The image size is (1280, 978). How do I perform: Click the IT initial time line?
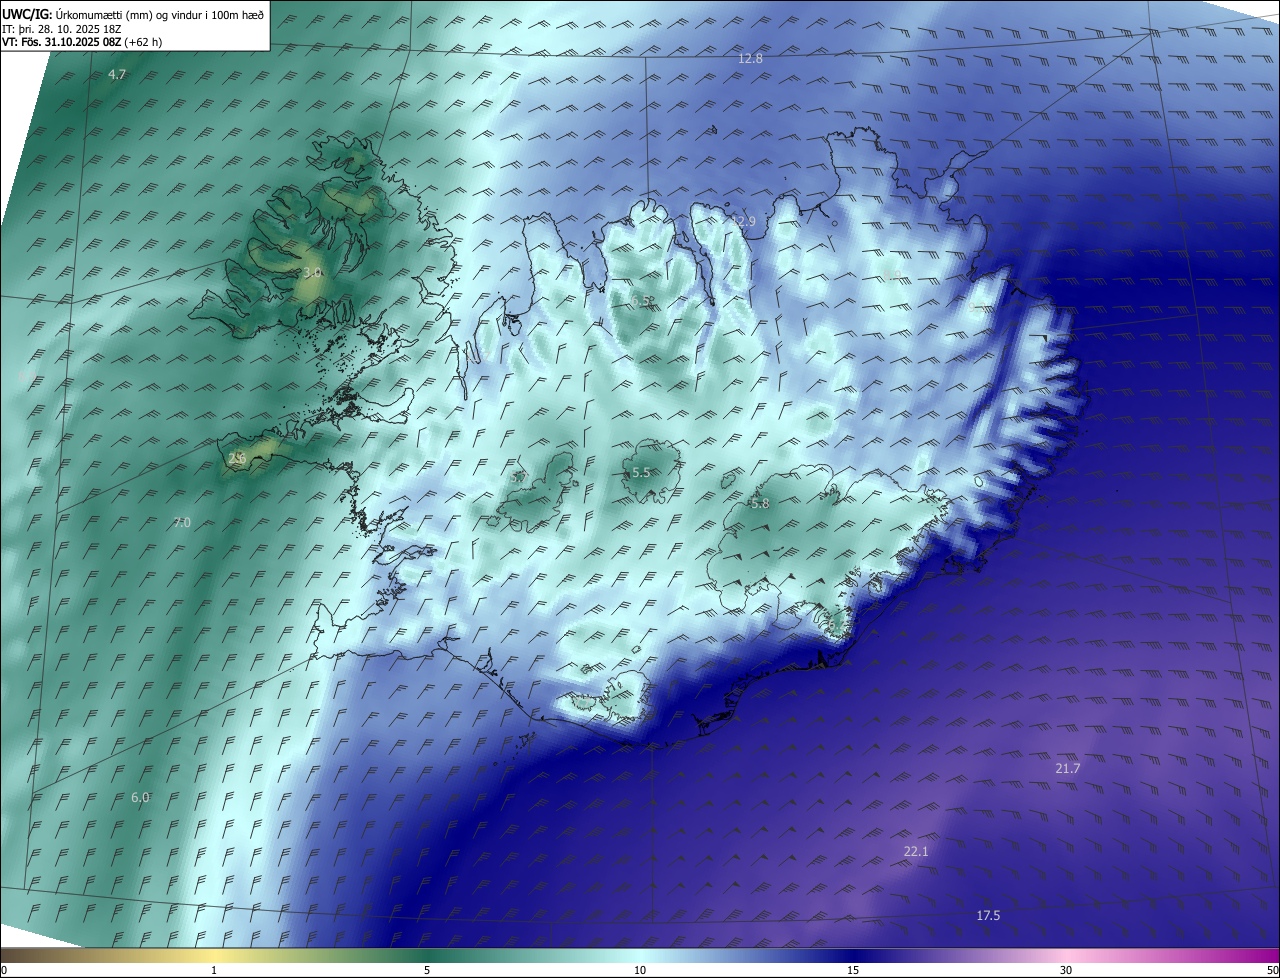point(62,28)
